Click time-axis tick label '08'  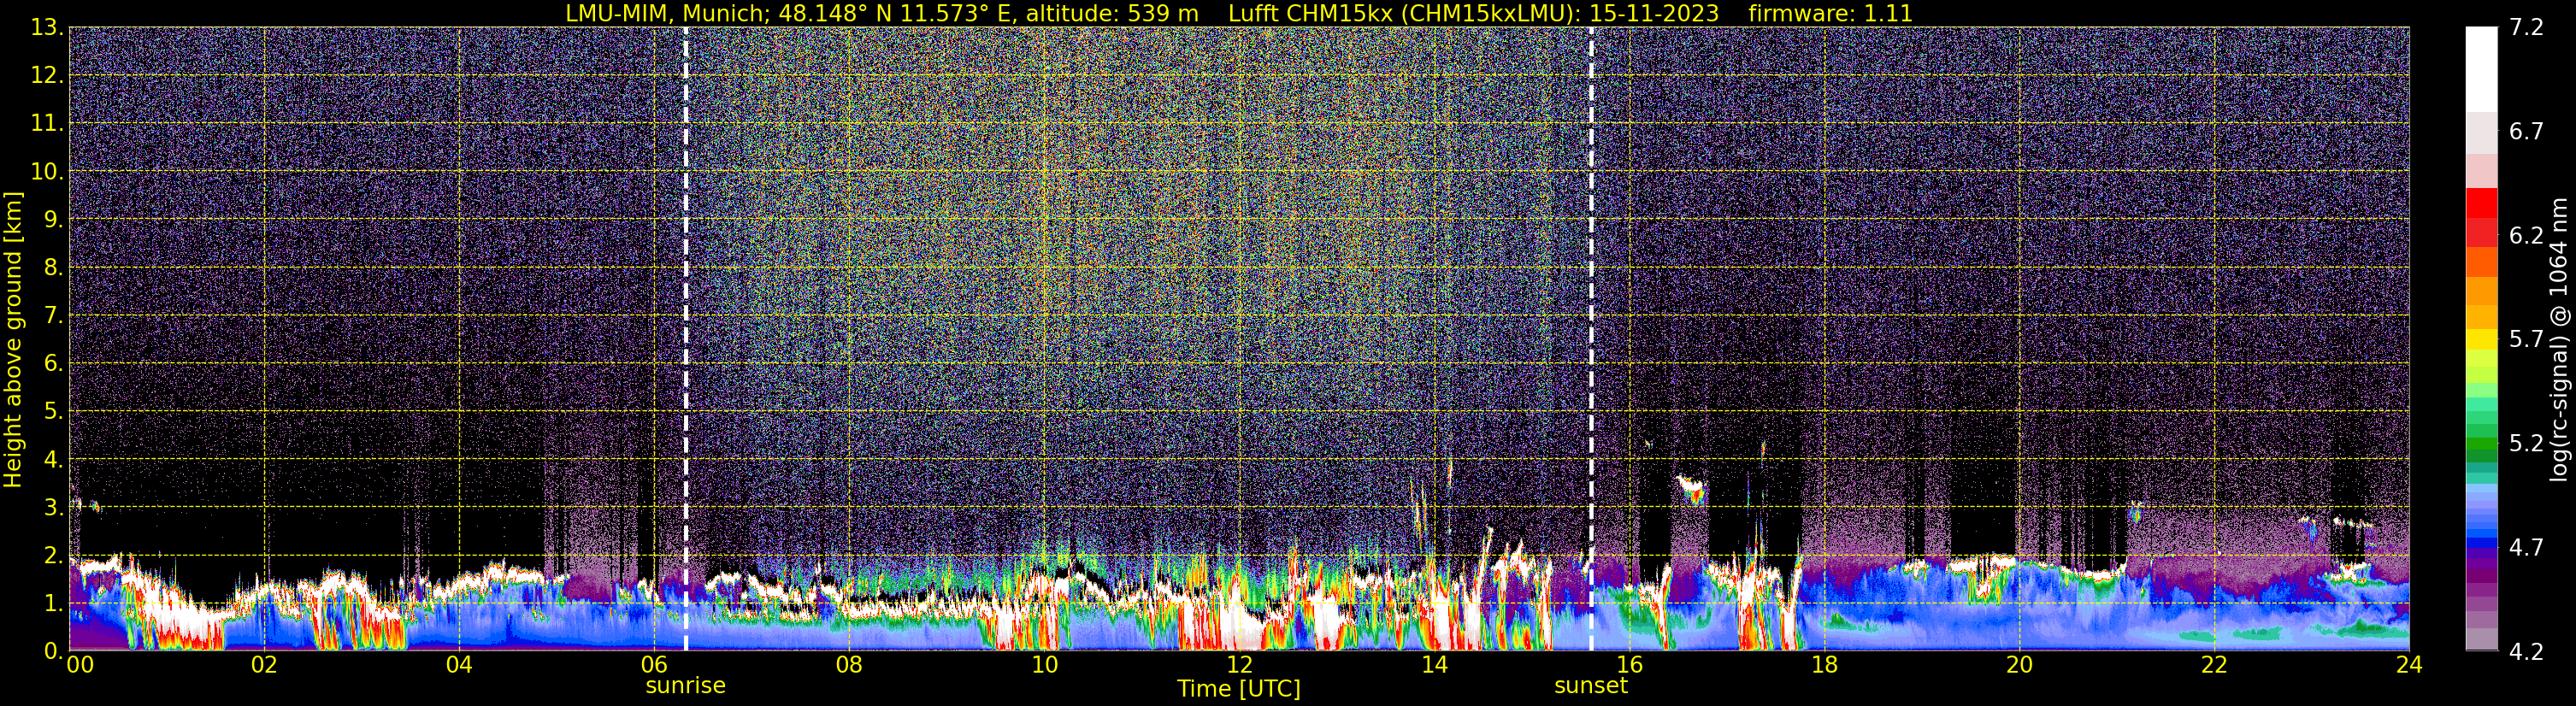tap(849, 665)
